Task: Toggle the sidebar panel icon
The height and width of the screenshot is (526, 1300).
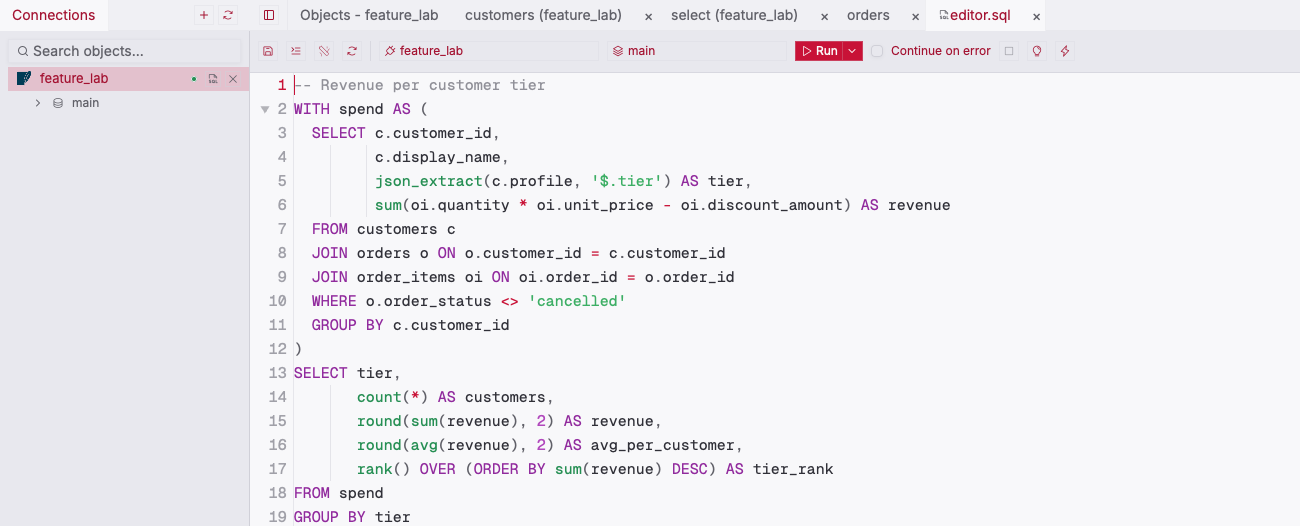Action: (x=269, y=15)
